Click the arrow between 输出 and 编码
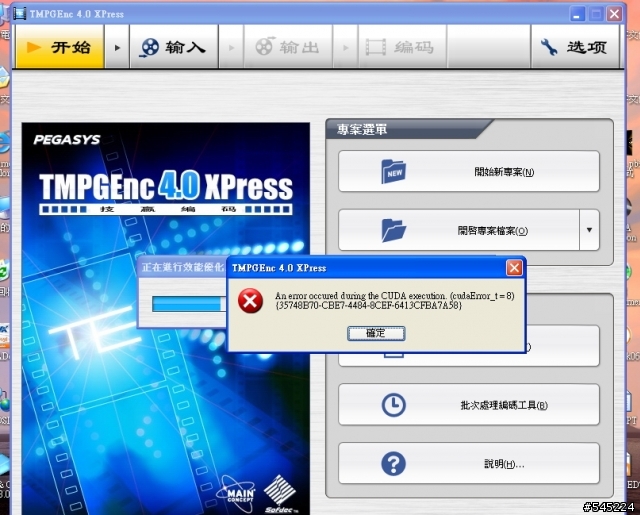 [346, 47]
